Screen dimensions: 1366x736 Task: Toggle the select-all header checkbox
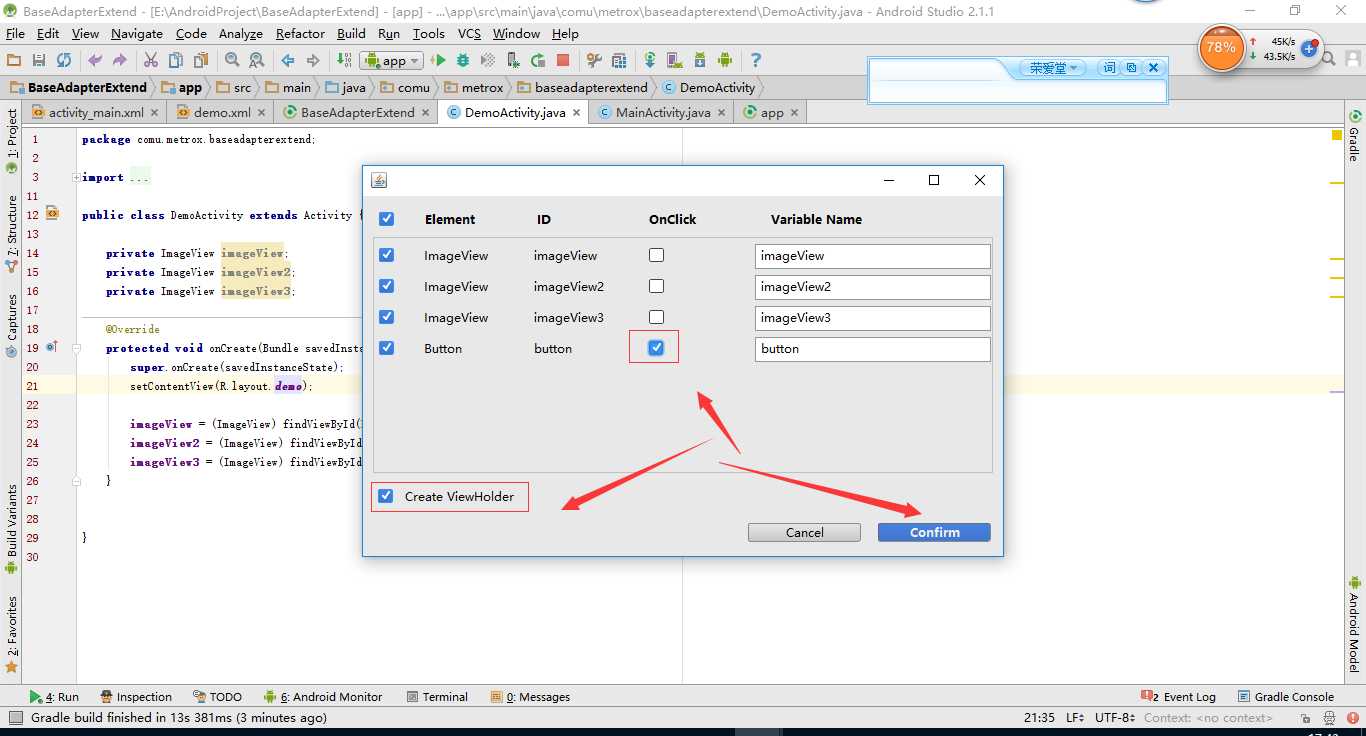387,219
